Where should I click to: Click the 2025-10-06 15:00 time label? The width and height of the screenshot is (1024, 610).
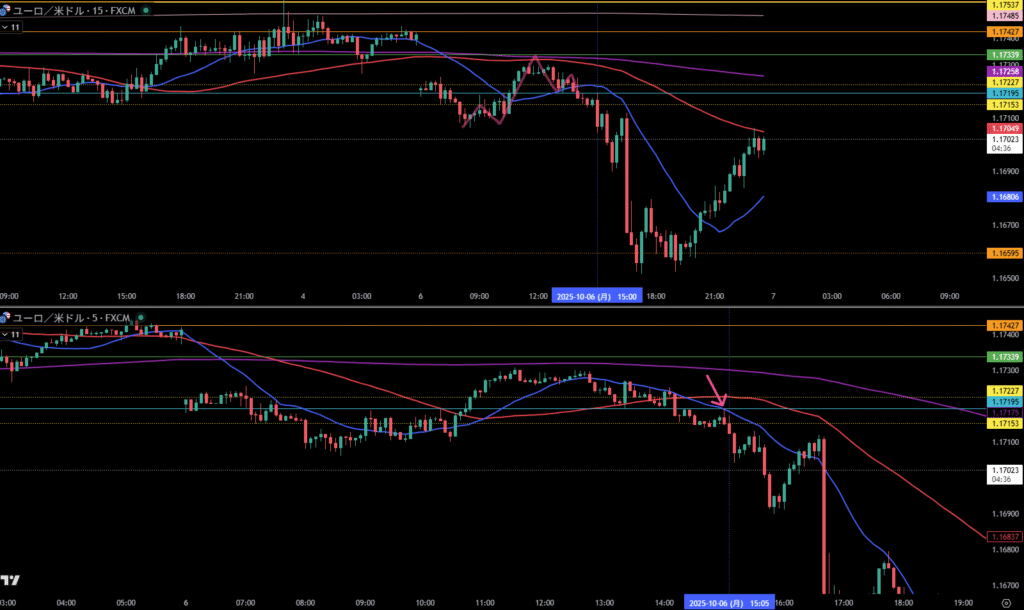click(598, 296)
